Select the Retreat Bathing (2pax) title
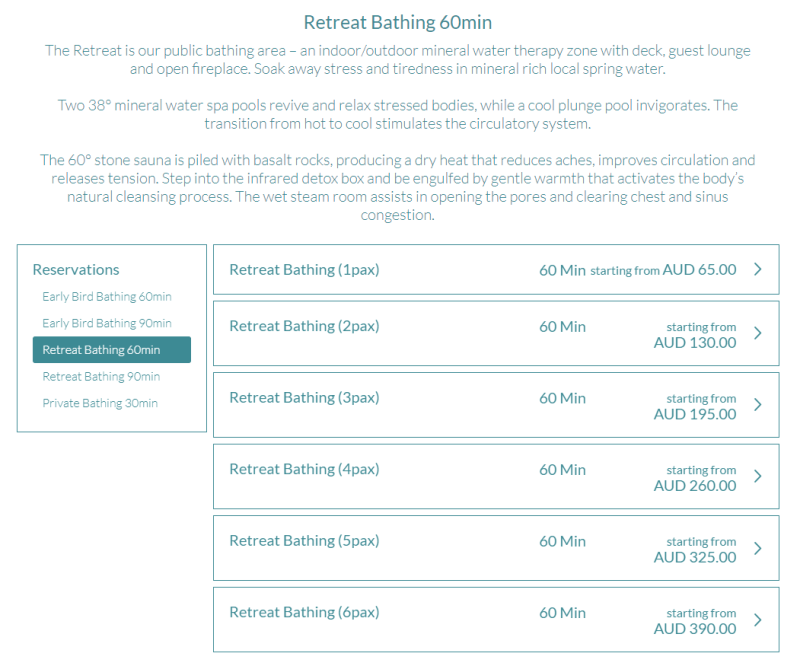The image size is (800, 666). [305, 326]
